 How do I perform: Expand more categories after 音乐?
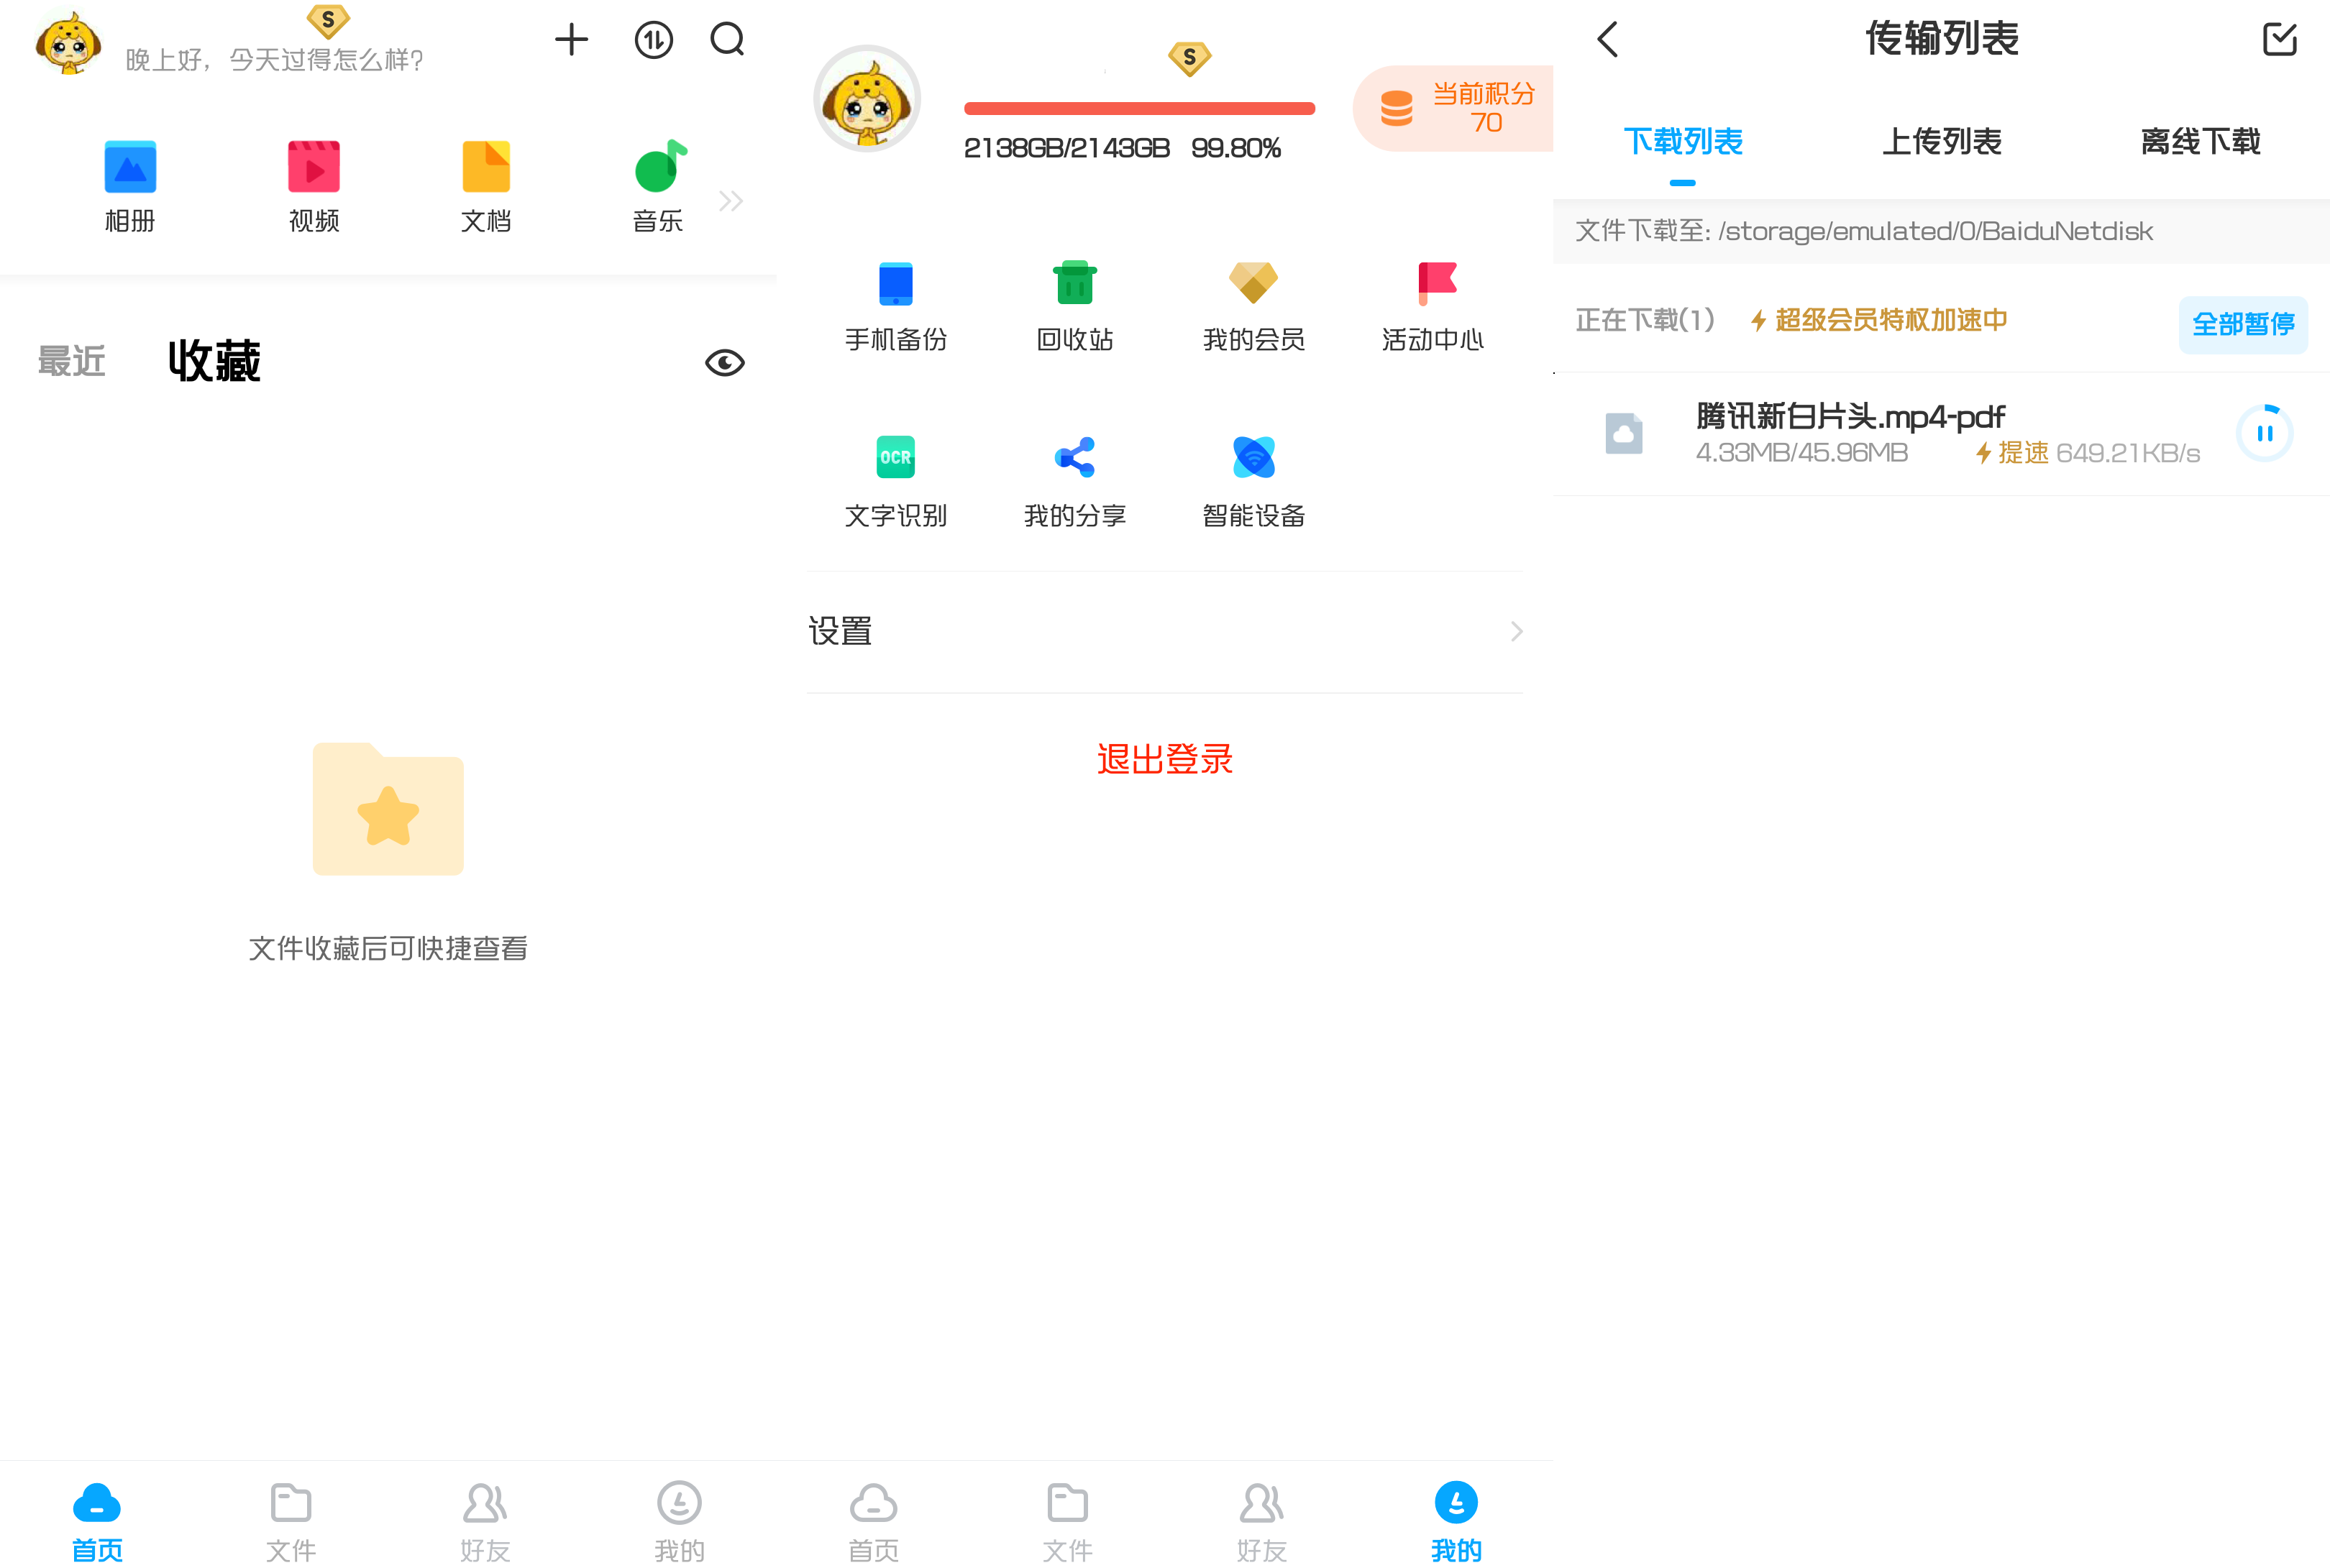pos(731,201)
